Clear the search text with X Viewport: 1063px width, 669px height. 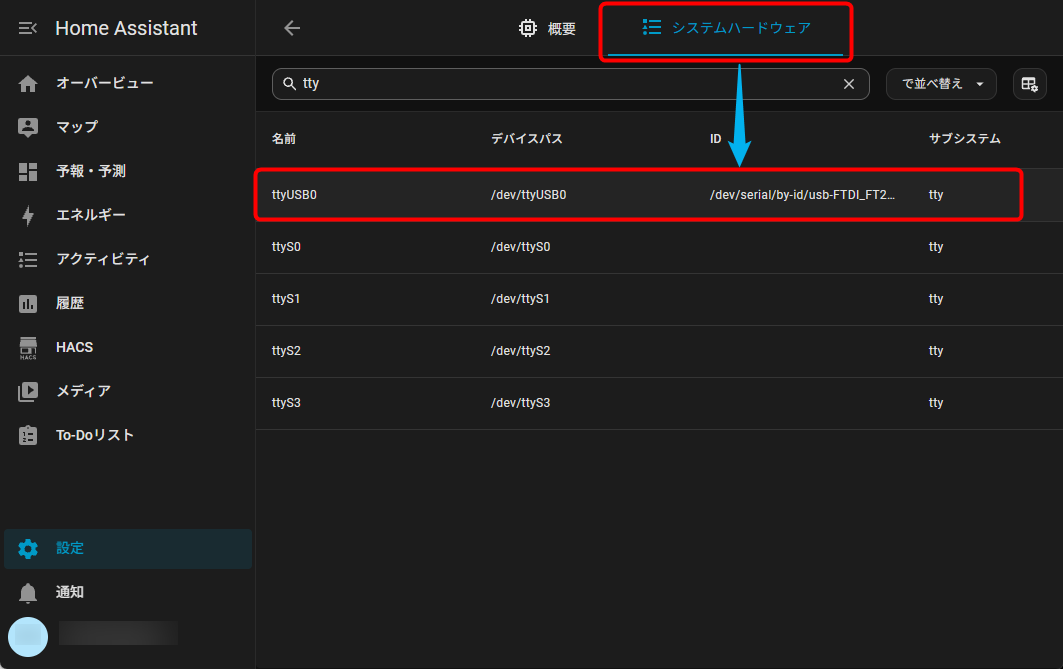(848, 84)
